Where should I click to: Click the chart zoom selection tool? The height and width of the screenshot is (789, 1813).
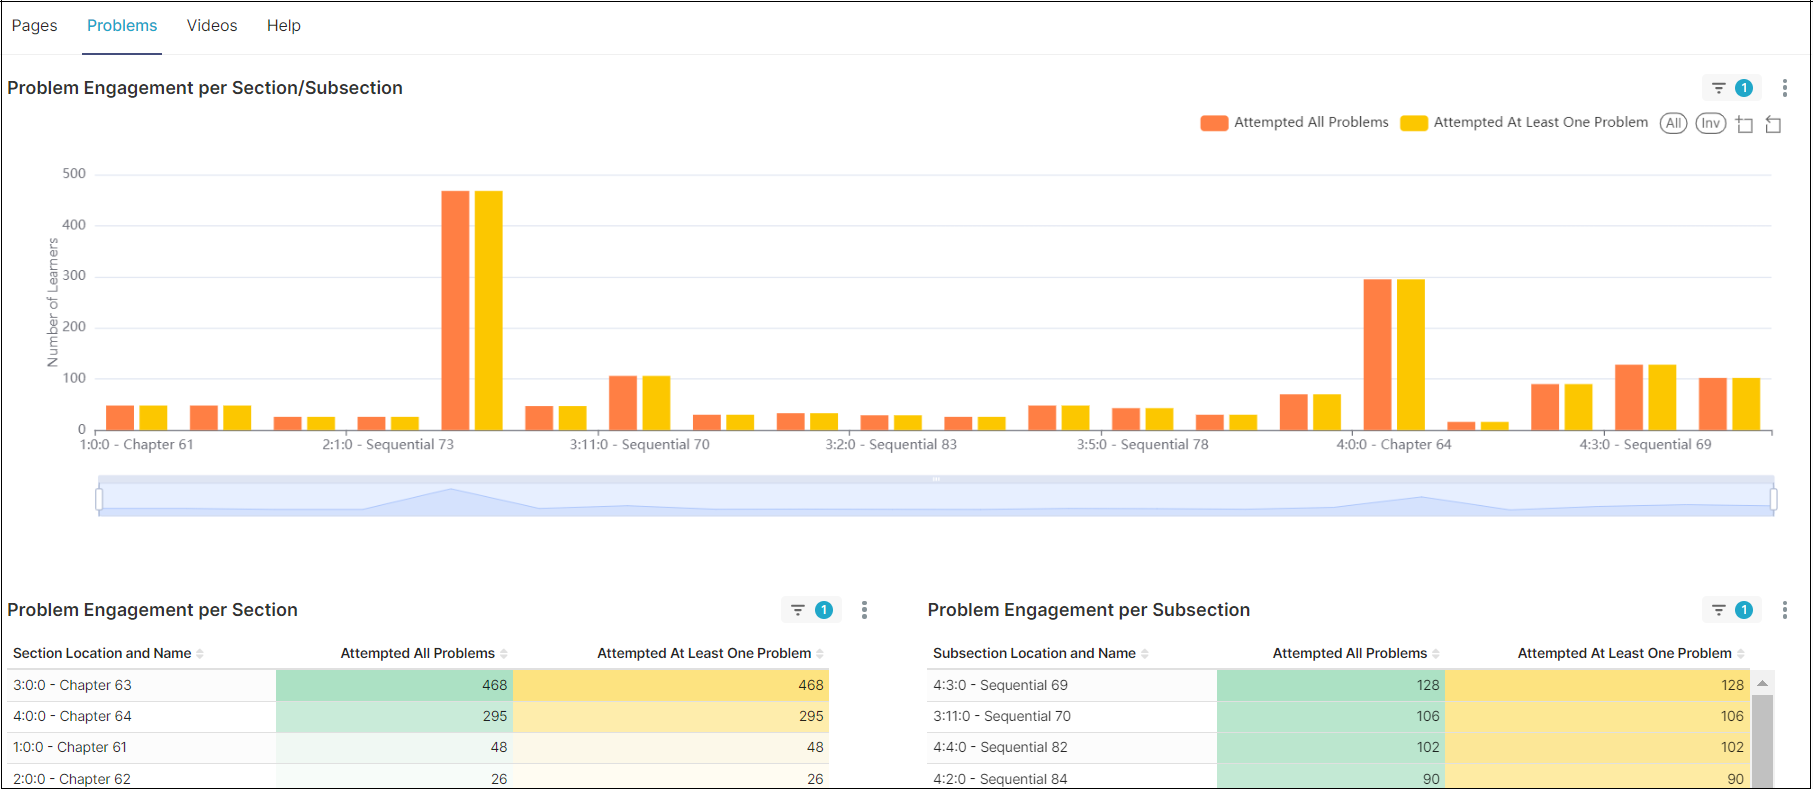tap(1744, 124)
